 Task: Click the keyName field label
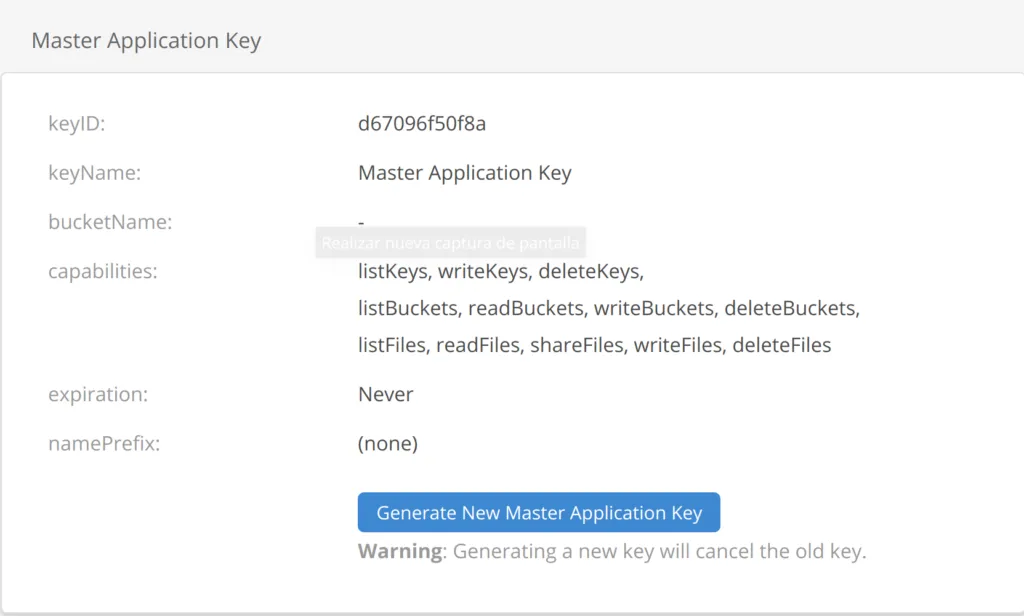(94, 173)
